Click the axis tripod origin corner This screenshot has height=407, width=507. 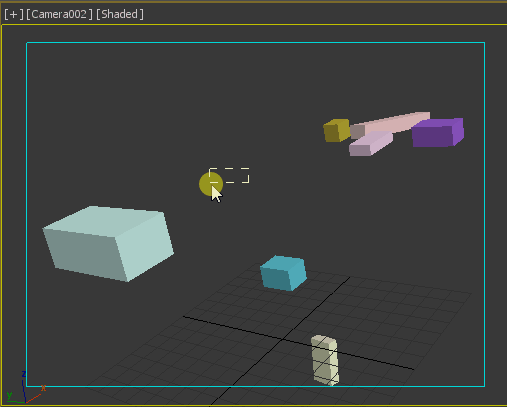(x=26, y=402)
